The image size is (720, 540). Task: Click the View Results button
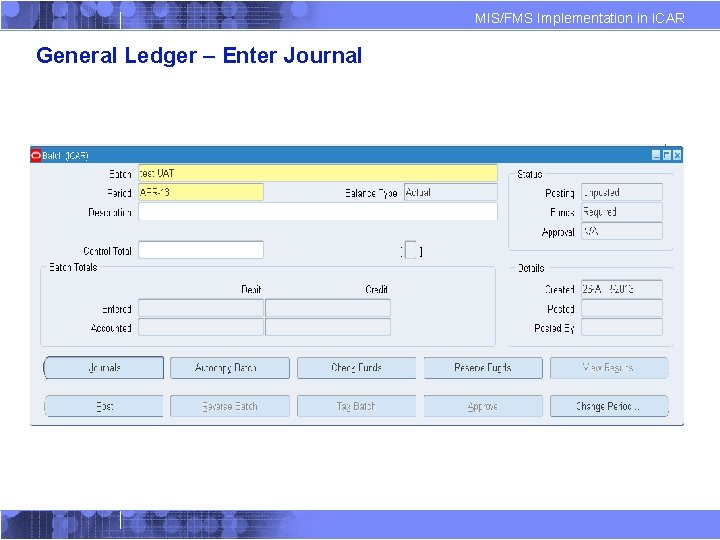point(609,368)
